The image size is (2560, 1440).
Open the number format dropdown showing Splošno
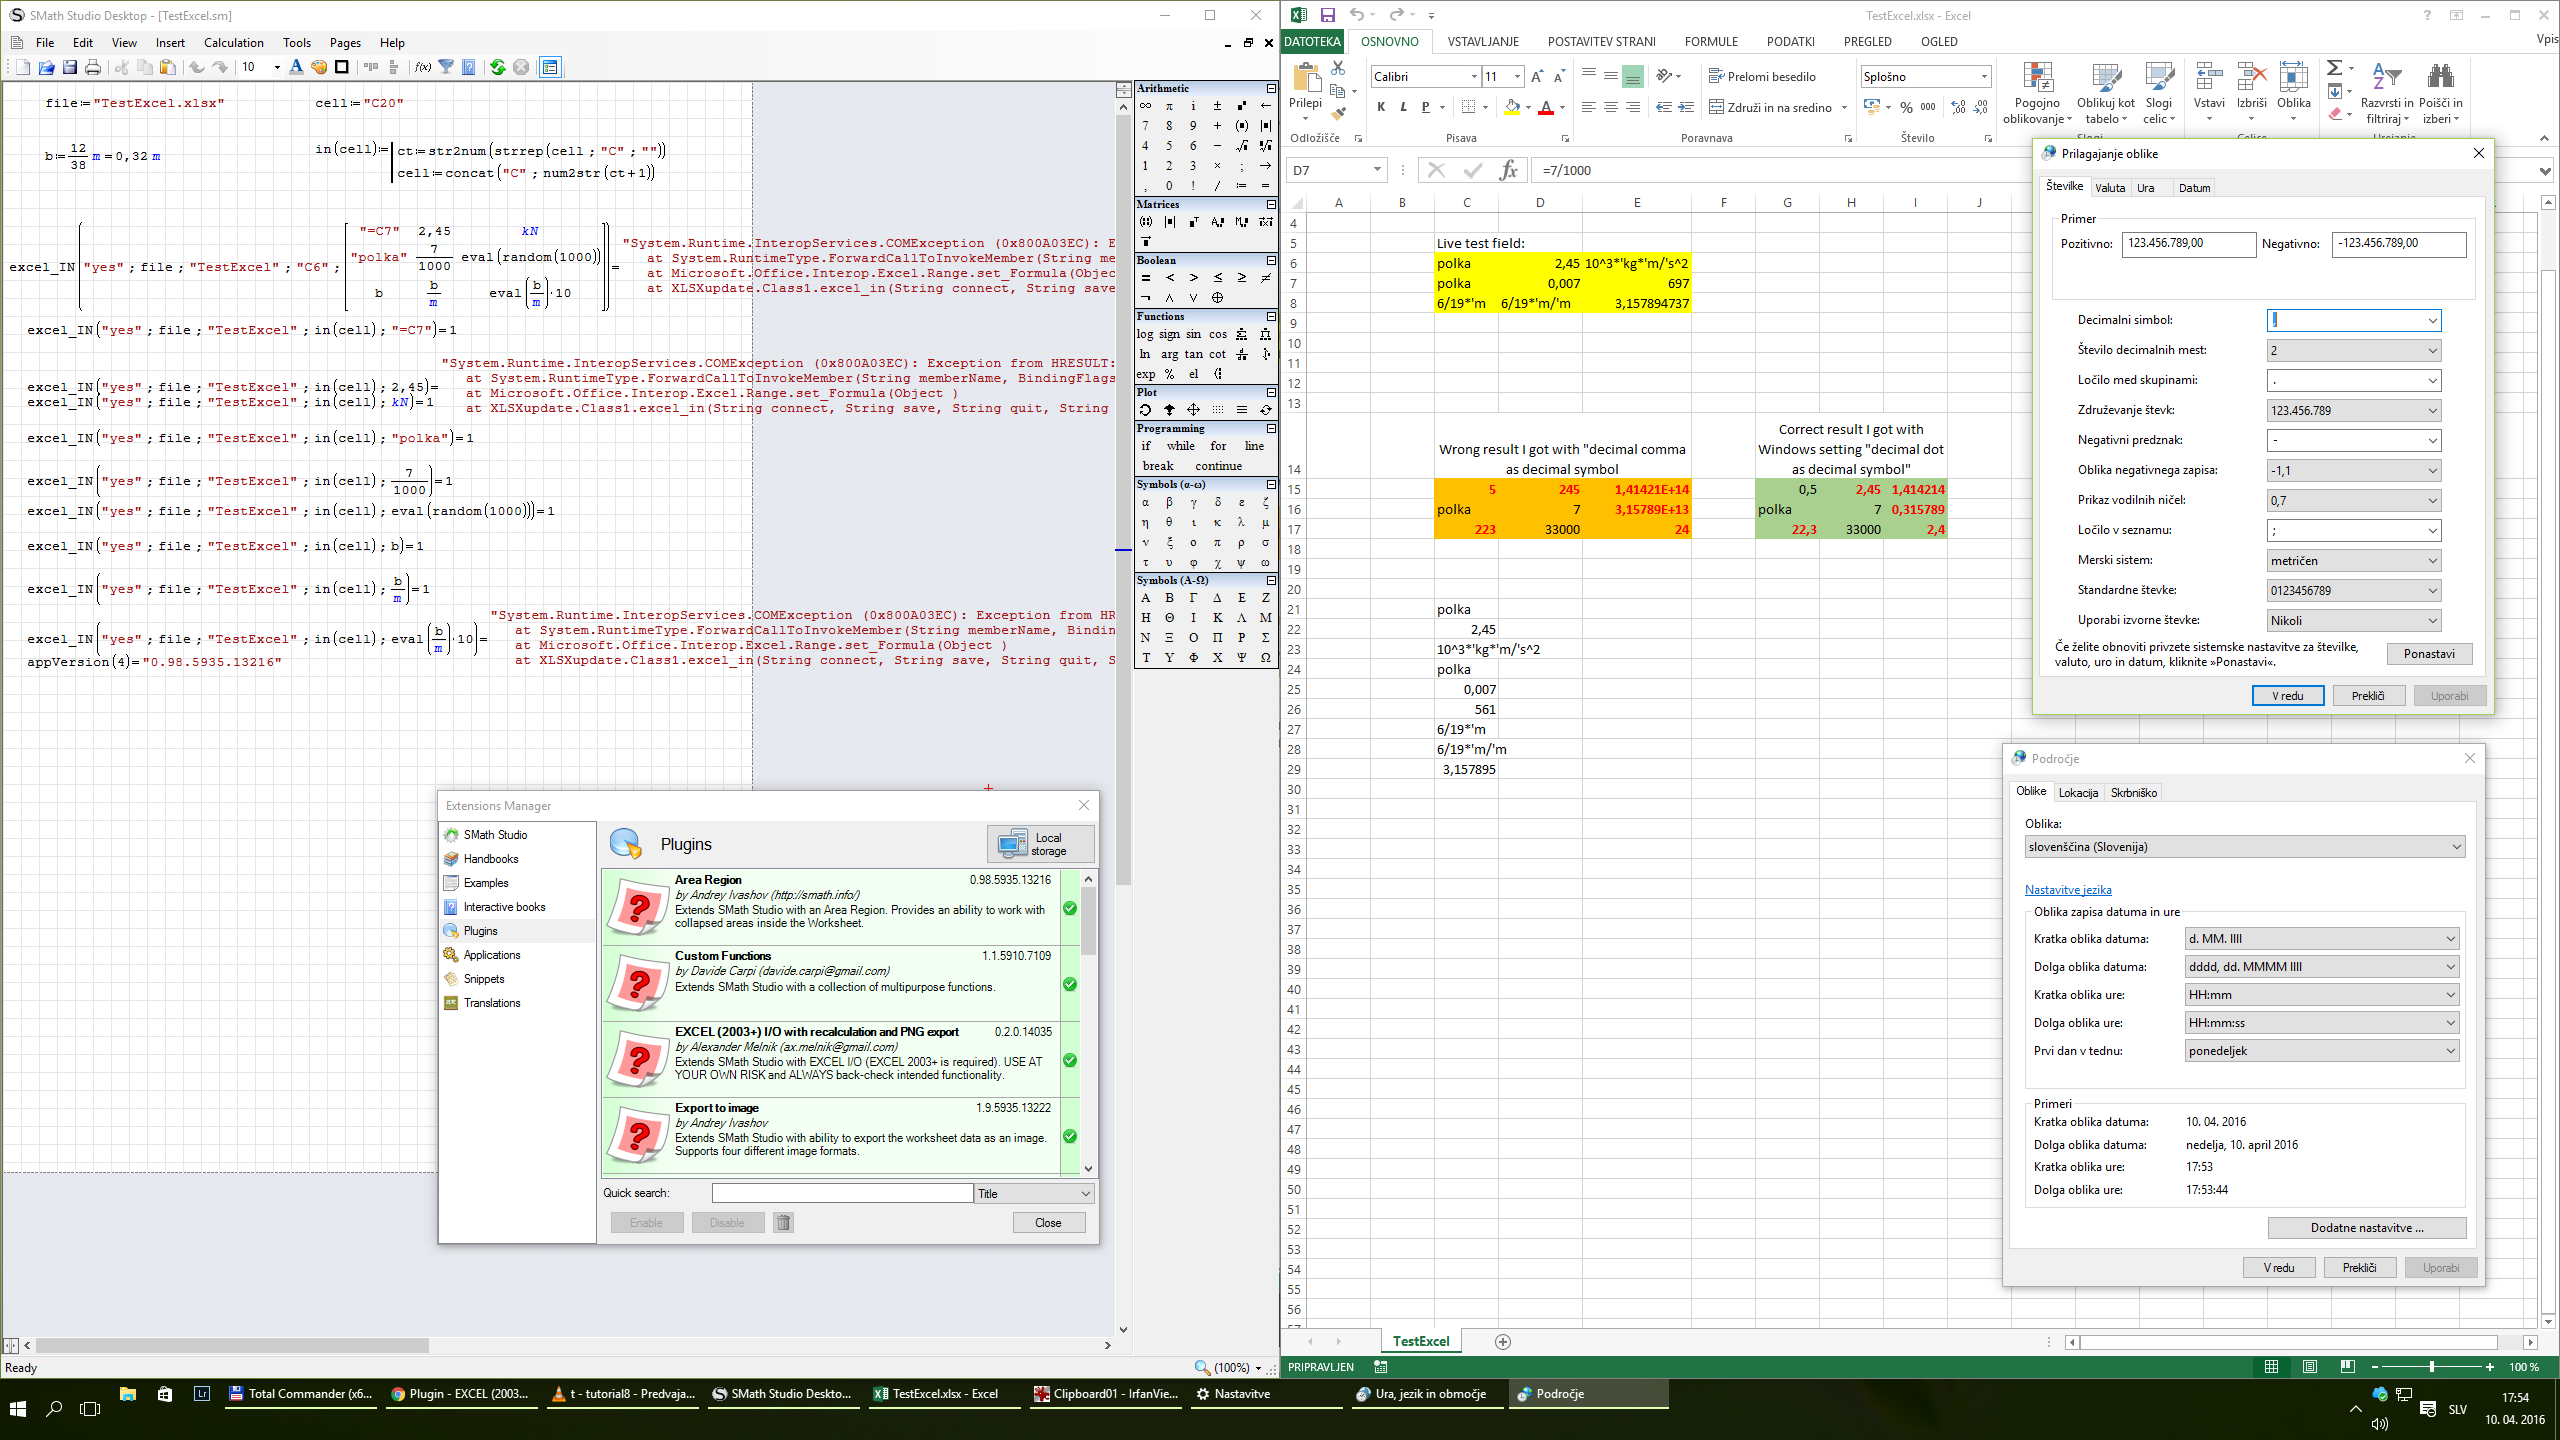1984,77
